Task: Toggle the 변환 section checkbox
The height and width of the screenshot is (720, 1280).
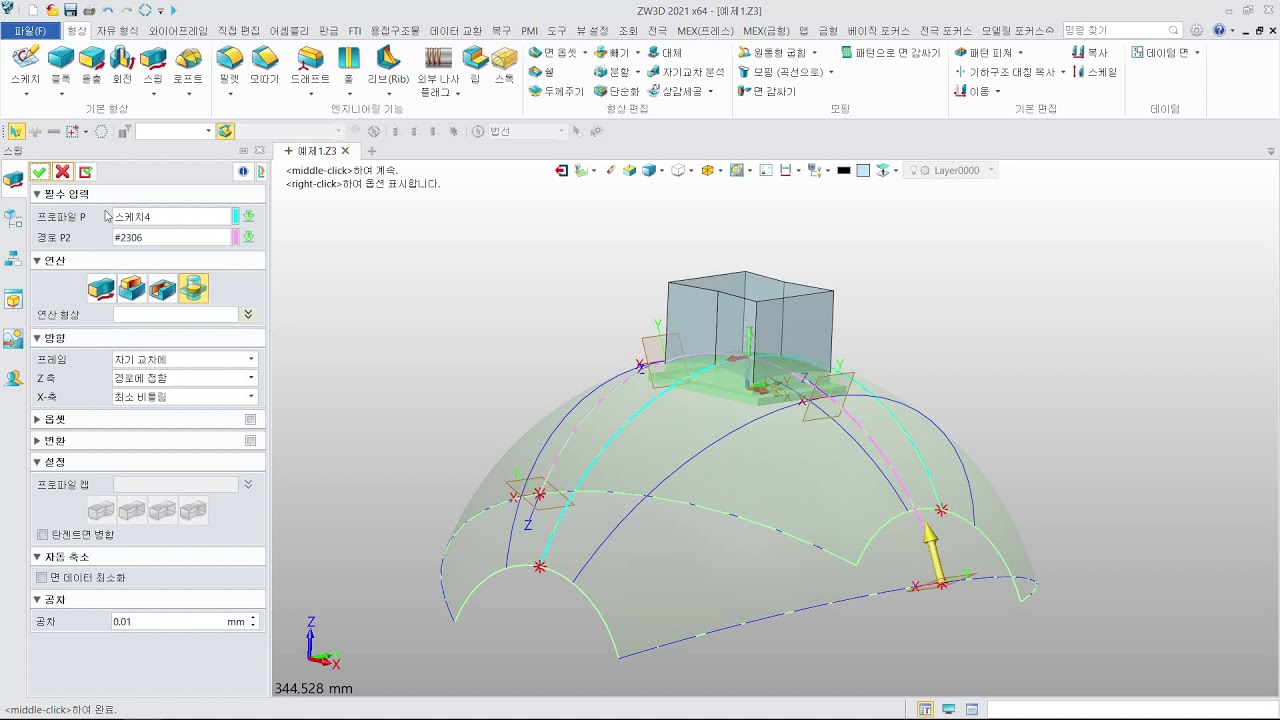Action: (251, 441)
